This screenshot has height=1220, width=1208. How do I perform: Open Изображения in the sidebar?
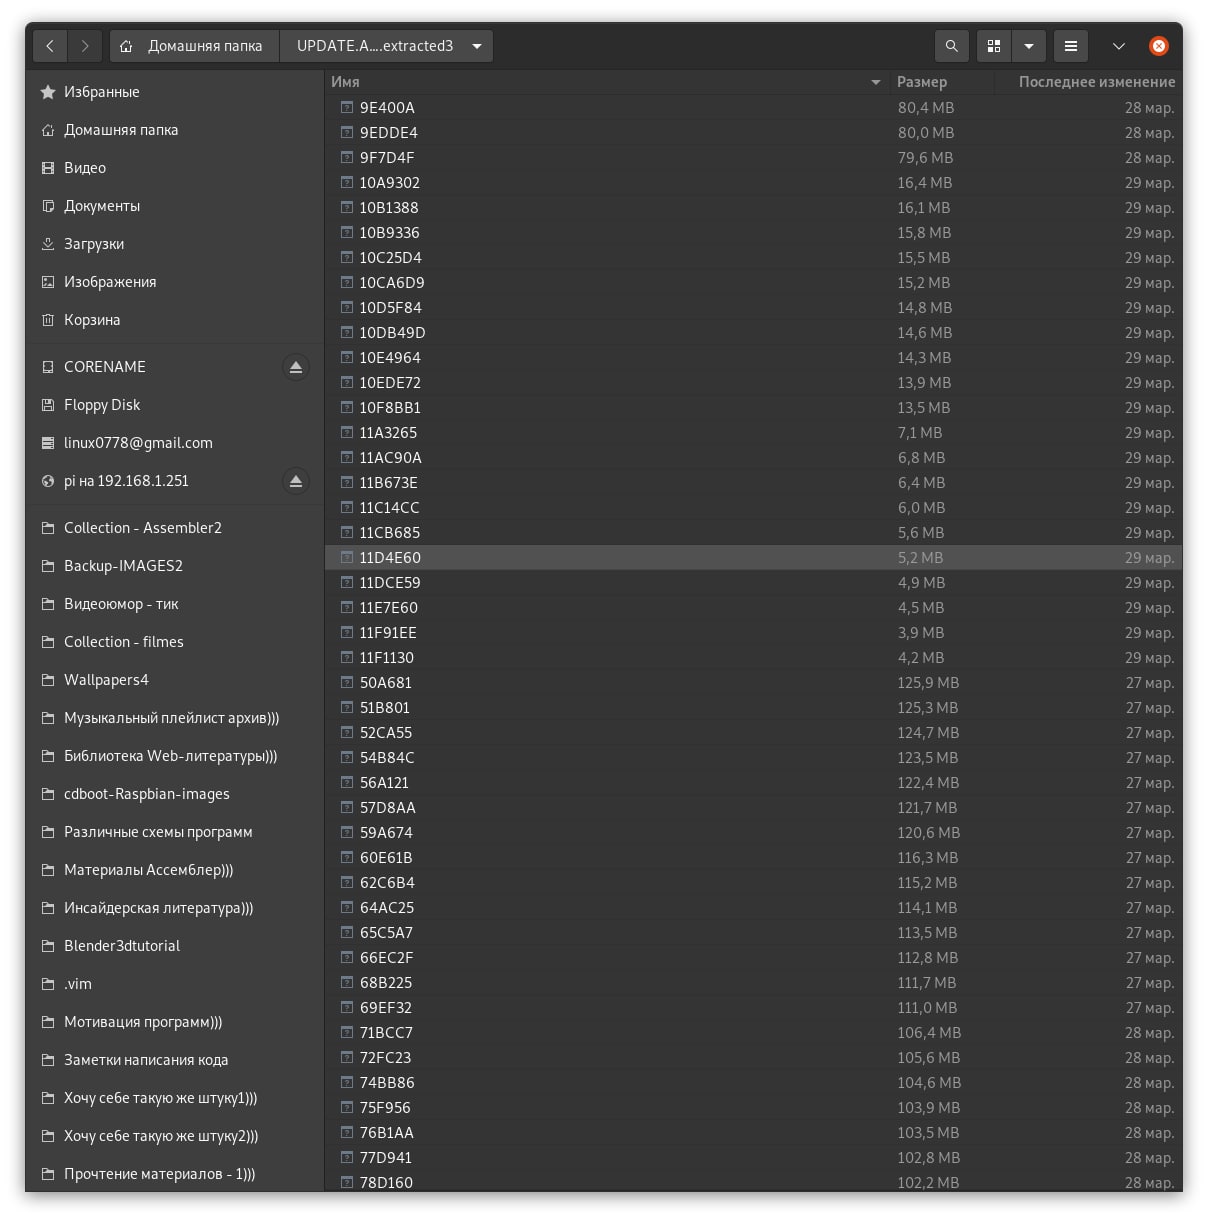(175, 282)
